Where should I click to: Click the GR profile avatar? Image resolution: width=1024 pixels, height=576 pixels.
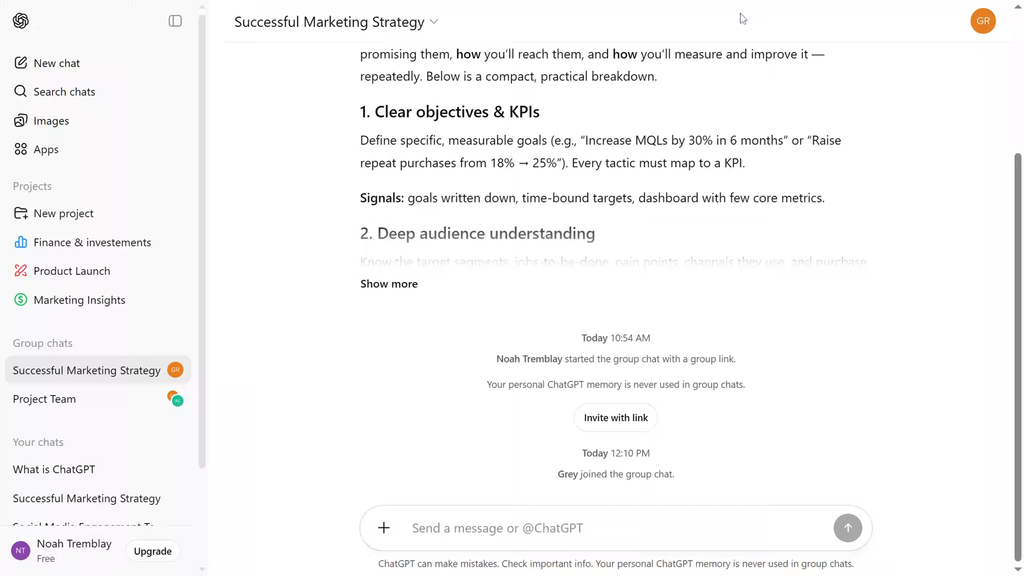click(982, 21)
